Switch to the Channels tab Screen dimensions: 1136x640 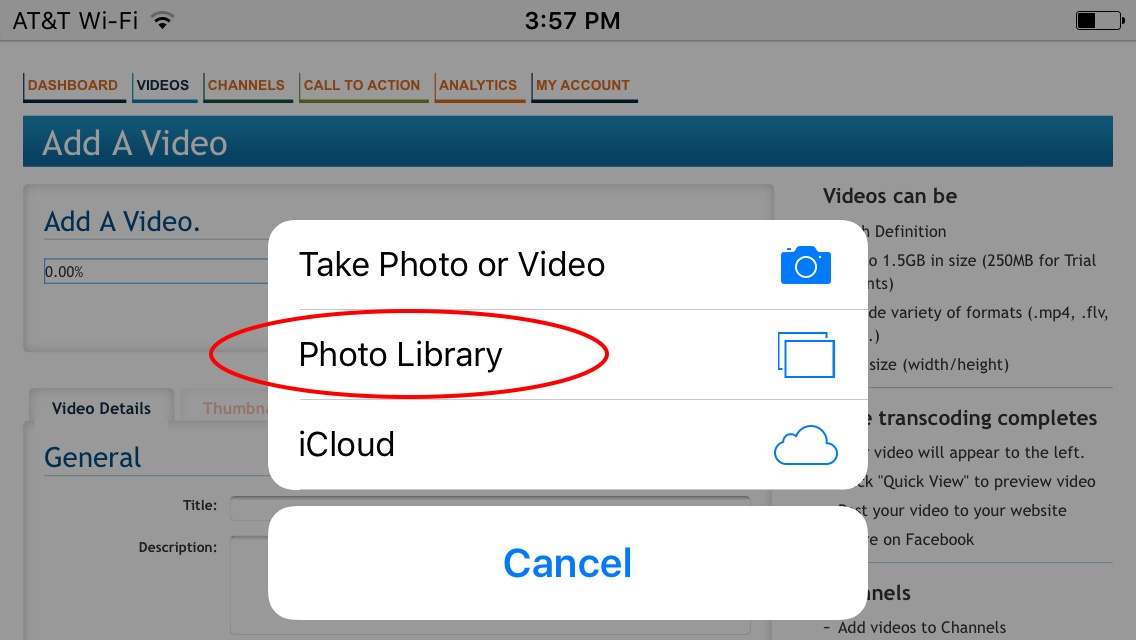pos(247,86)
